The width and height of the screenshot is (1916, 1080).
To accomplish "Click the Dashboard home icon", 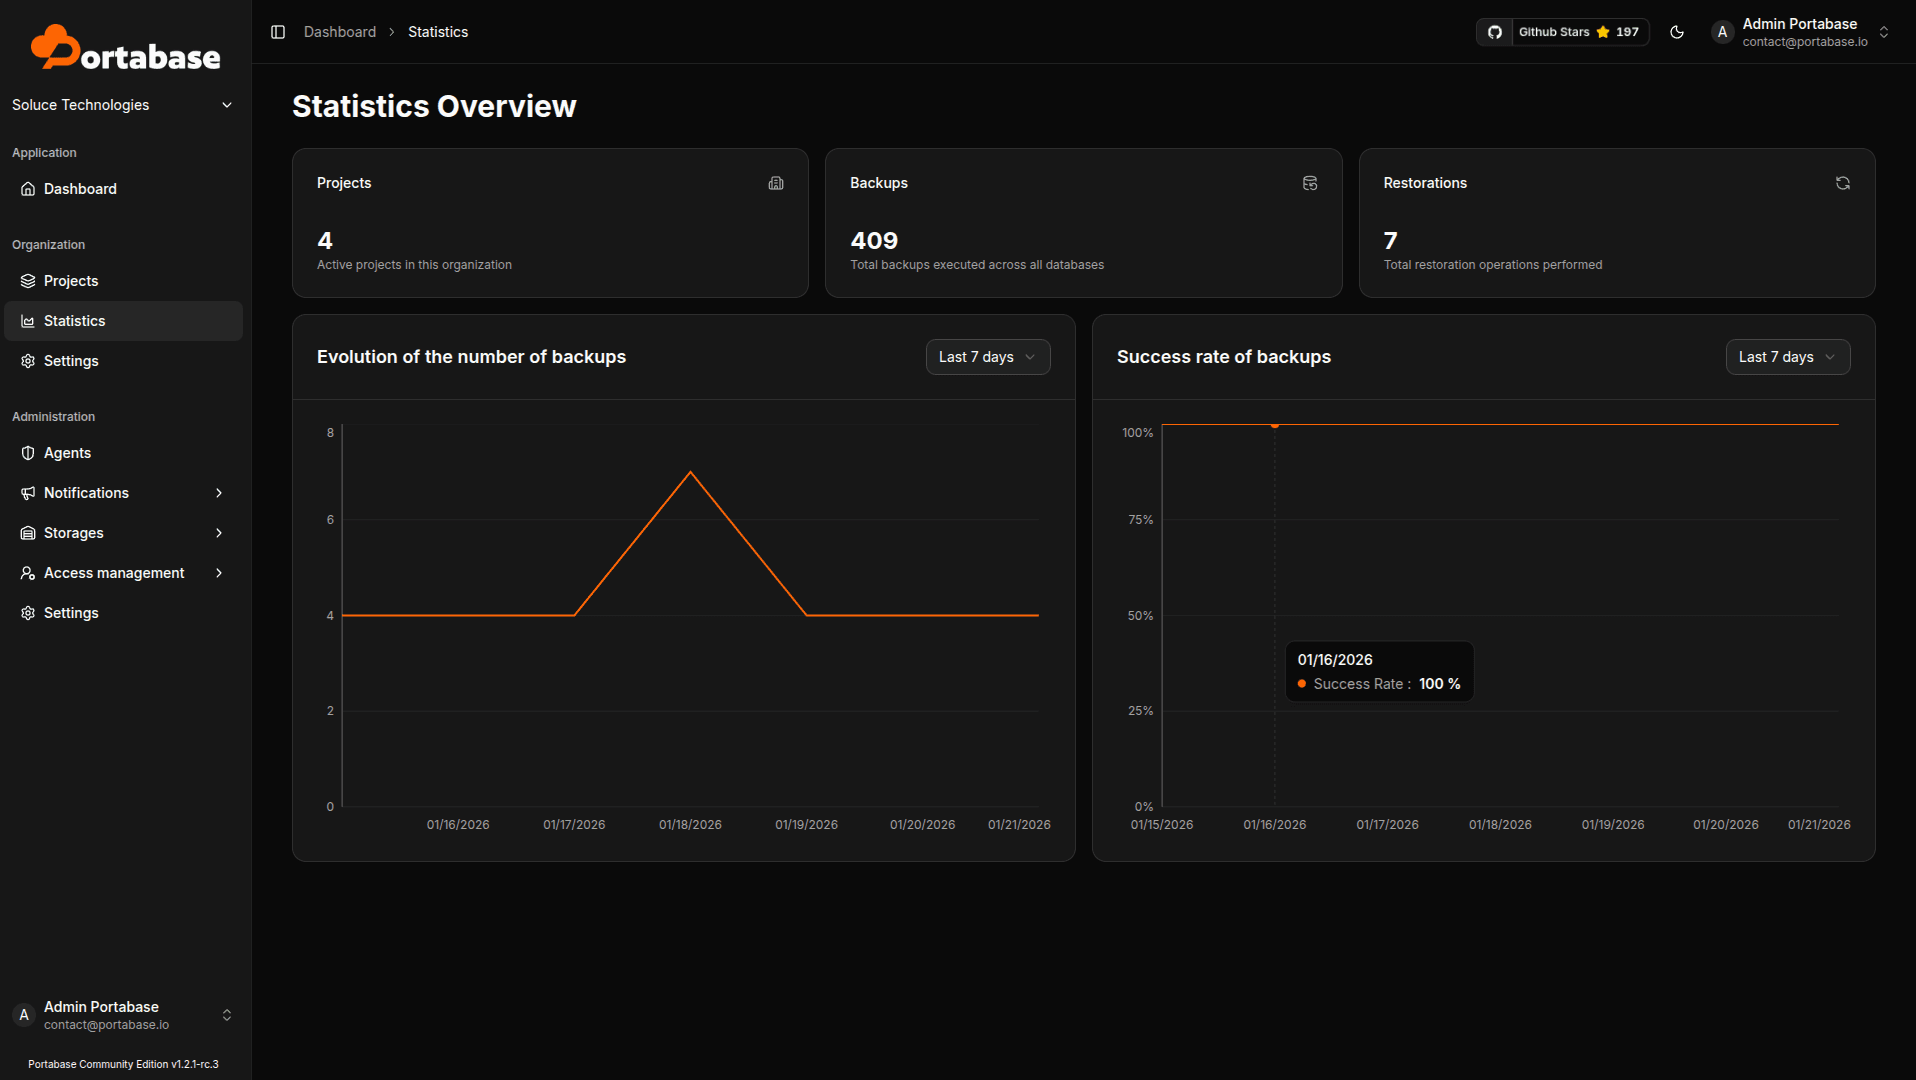I will [x=28, y=189].
